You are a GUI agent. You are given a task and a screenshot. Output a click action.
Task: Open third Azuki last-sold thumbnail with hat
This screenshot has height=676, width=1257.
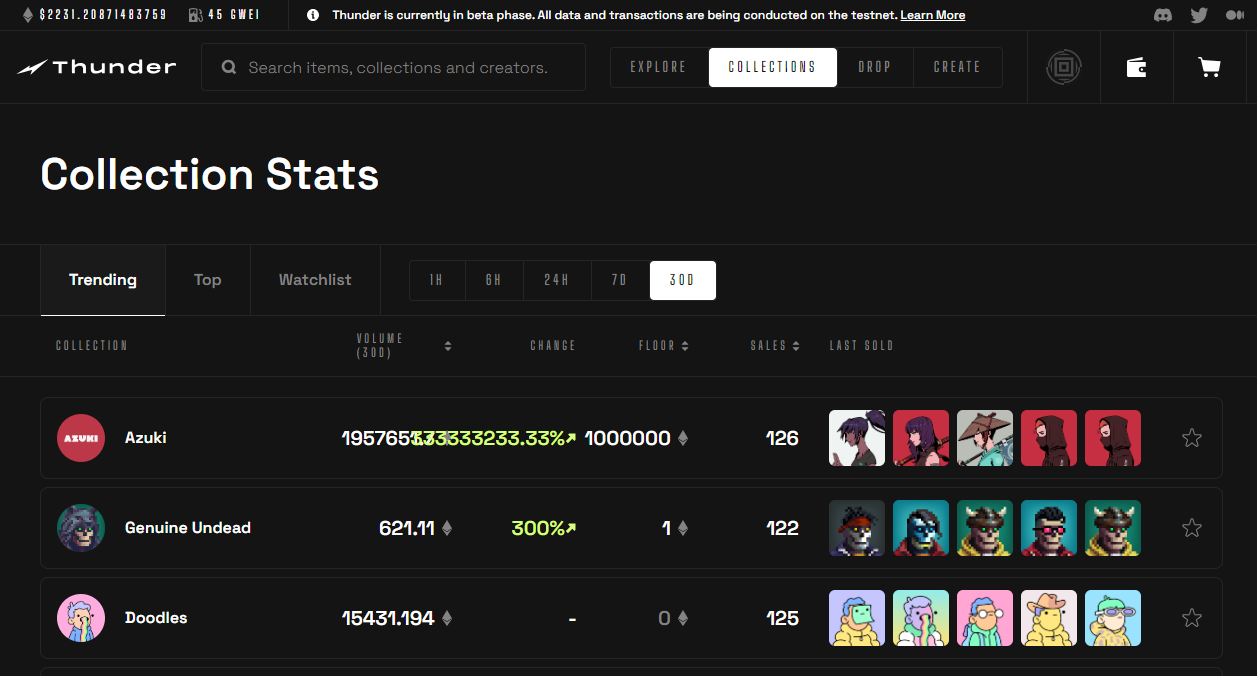coord(985,438)
